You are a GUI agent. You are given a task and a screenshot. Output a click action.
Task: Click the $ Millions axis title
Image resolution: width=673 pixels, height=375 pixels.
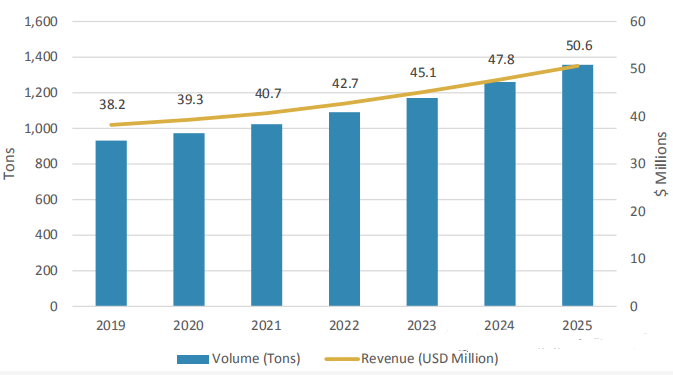(x=661, y=164)
